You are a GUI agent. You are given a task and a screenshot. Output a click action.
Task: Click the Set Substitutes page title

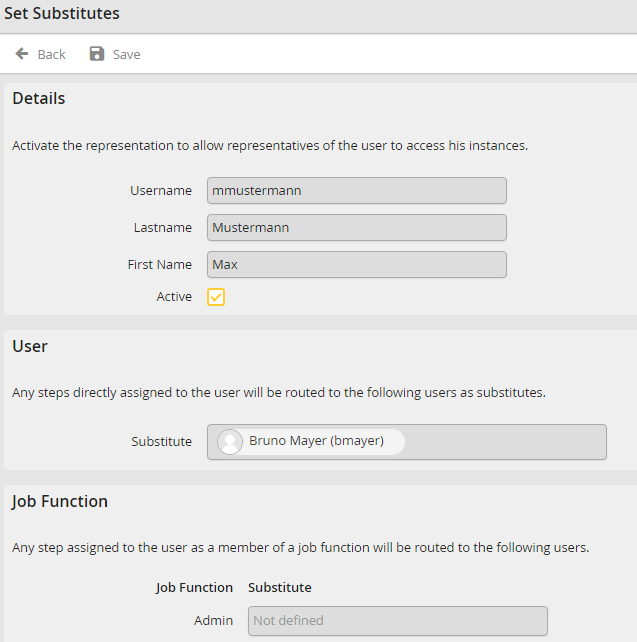[x=62, y=14]
